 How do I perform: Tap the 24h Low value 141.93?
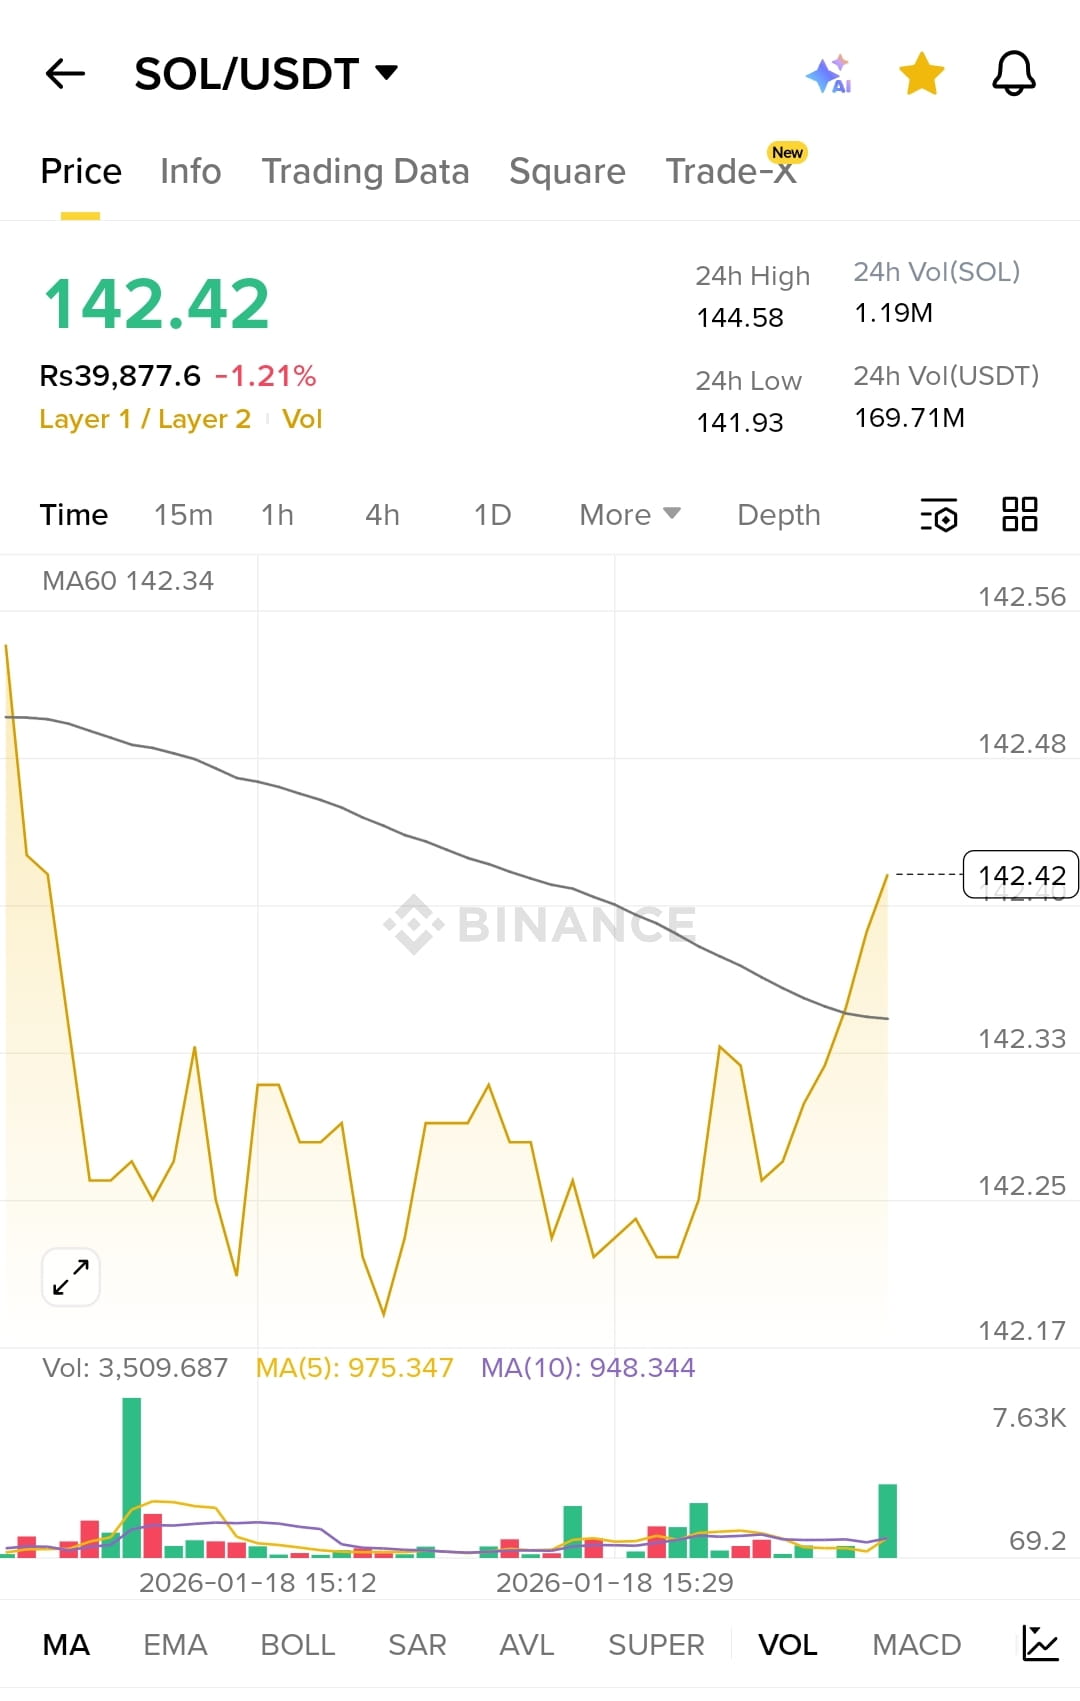(740, 423)
